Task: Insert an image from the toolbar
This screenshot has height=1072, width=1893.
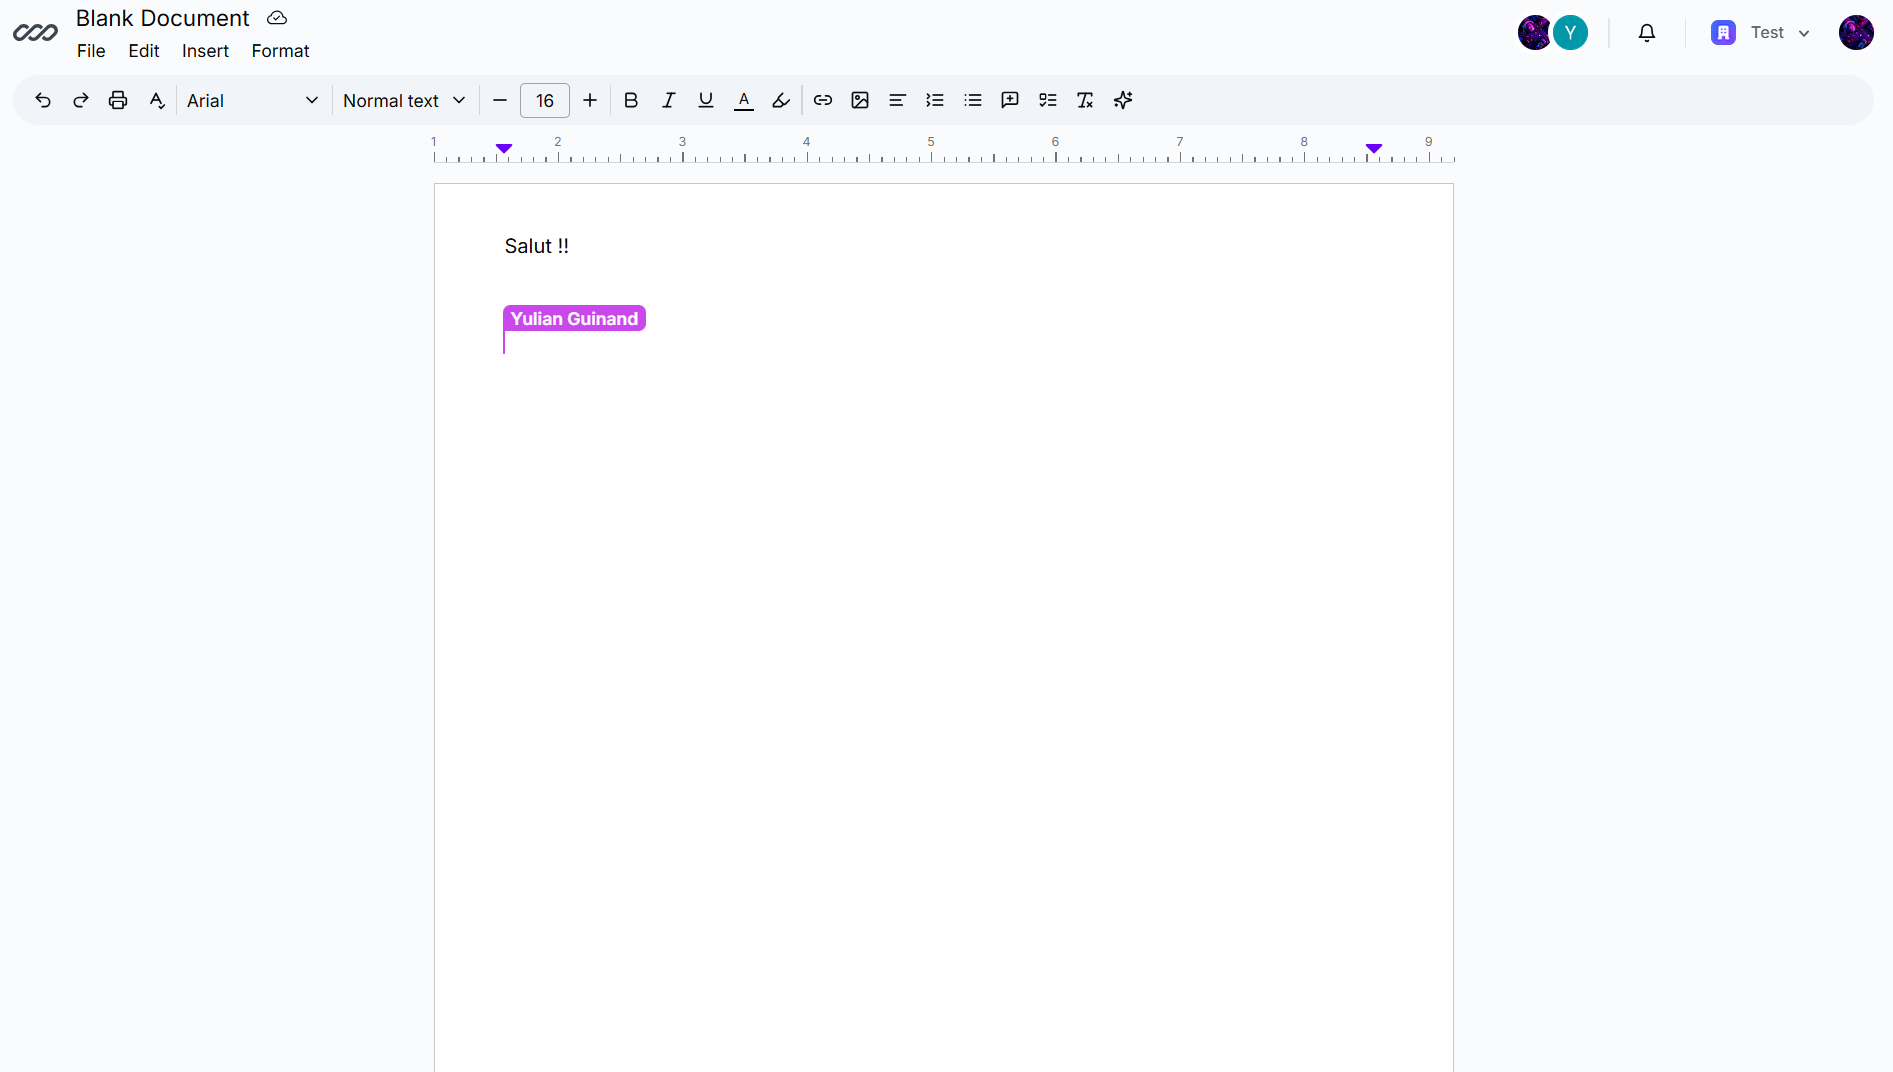Action: pos(860,100)
